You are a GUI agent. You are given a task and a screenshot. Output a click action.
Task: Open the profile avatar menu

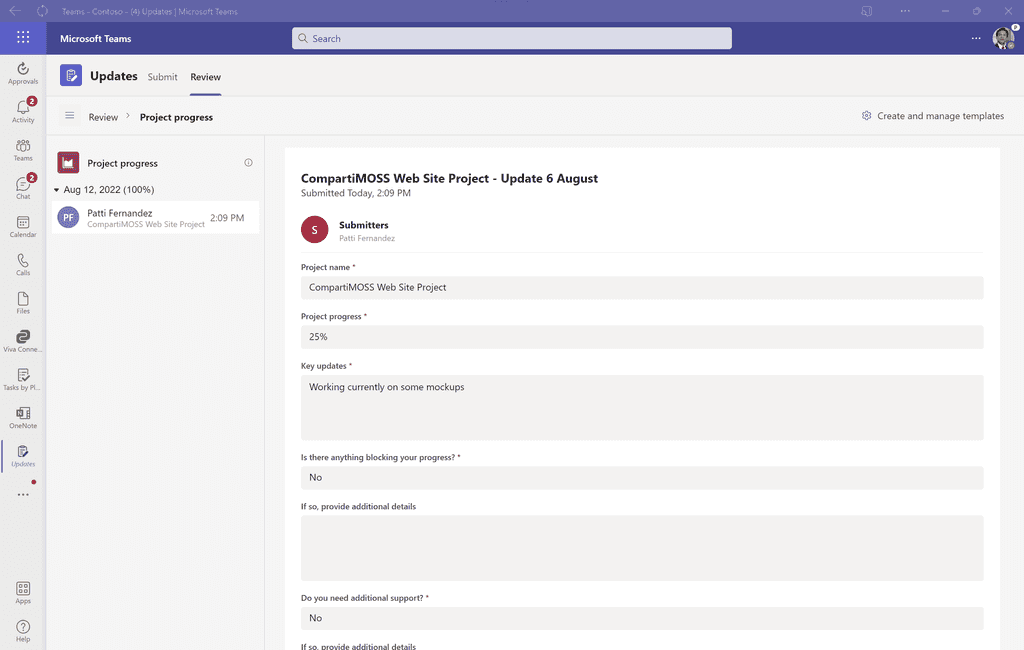pos(1002,38)
